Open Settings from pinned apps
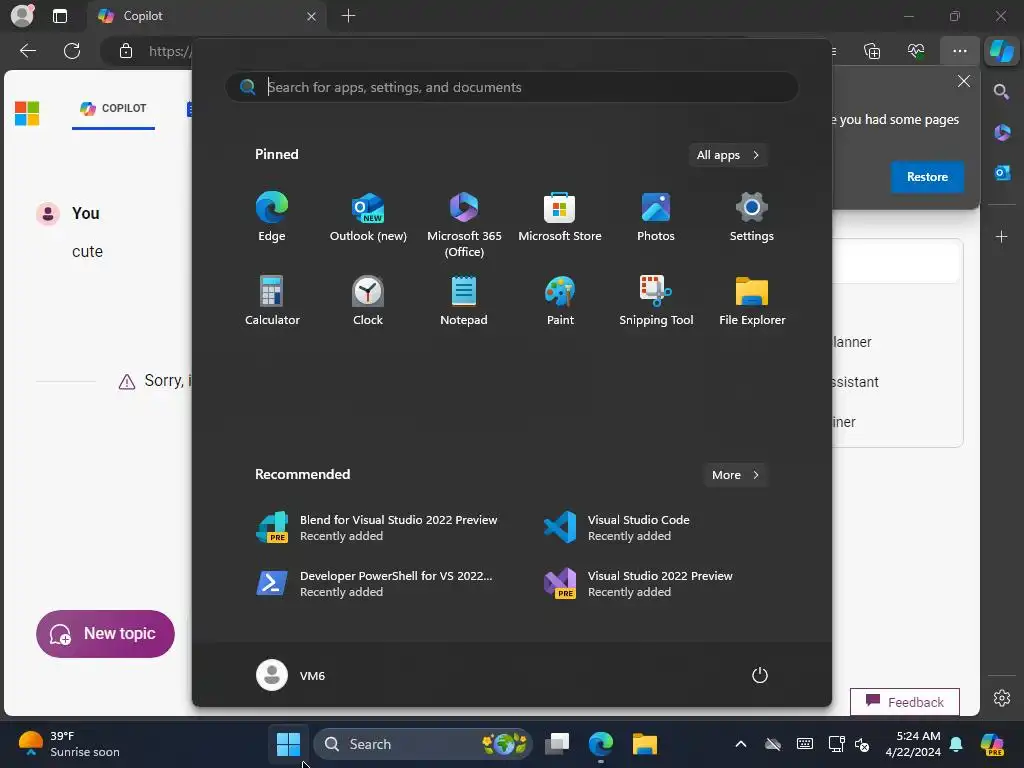Screen dimensions: 1024x768 pos(752,217)
